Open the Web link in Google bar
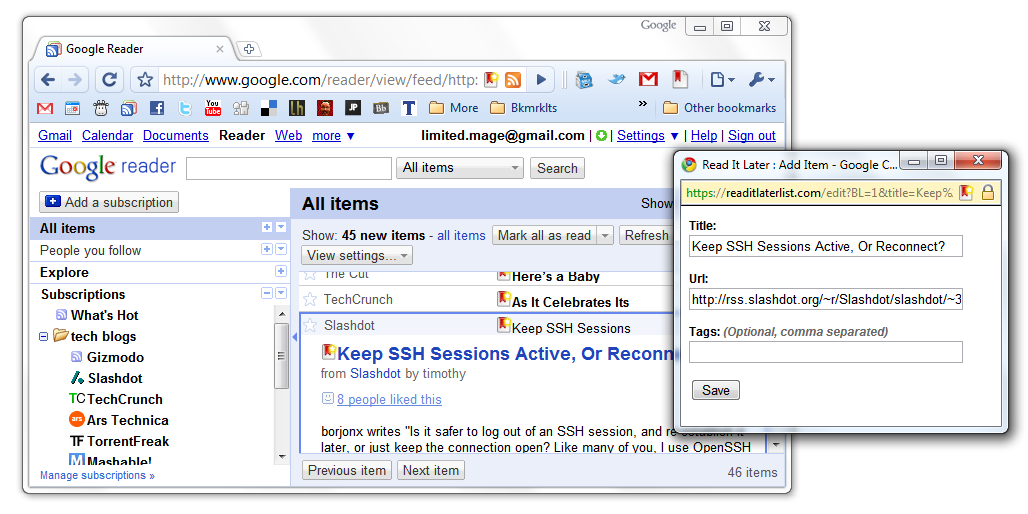 (288, 136)
